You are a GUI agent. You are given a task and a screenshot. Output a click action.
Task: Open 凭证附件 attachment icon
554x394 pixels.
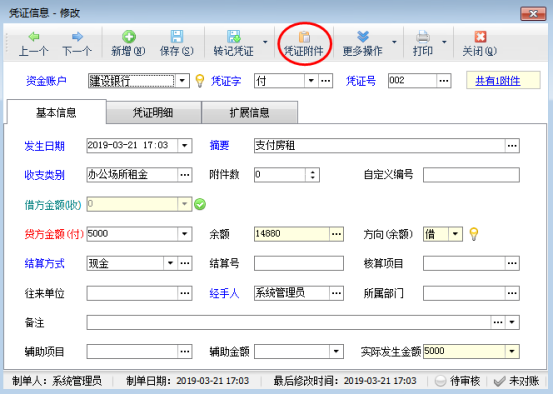[x=304, y=37]
